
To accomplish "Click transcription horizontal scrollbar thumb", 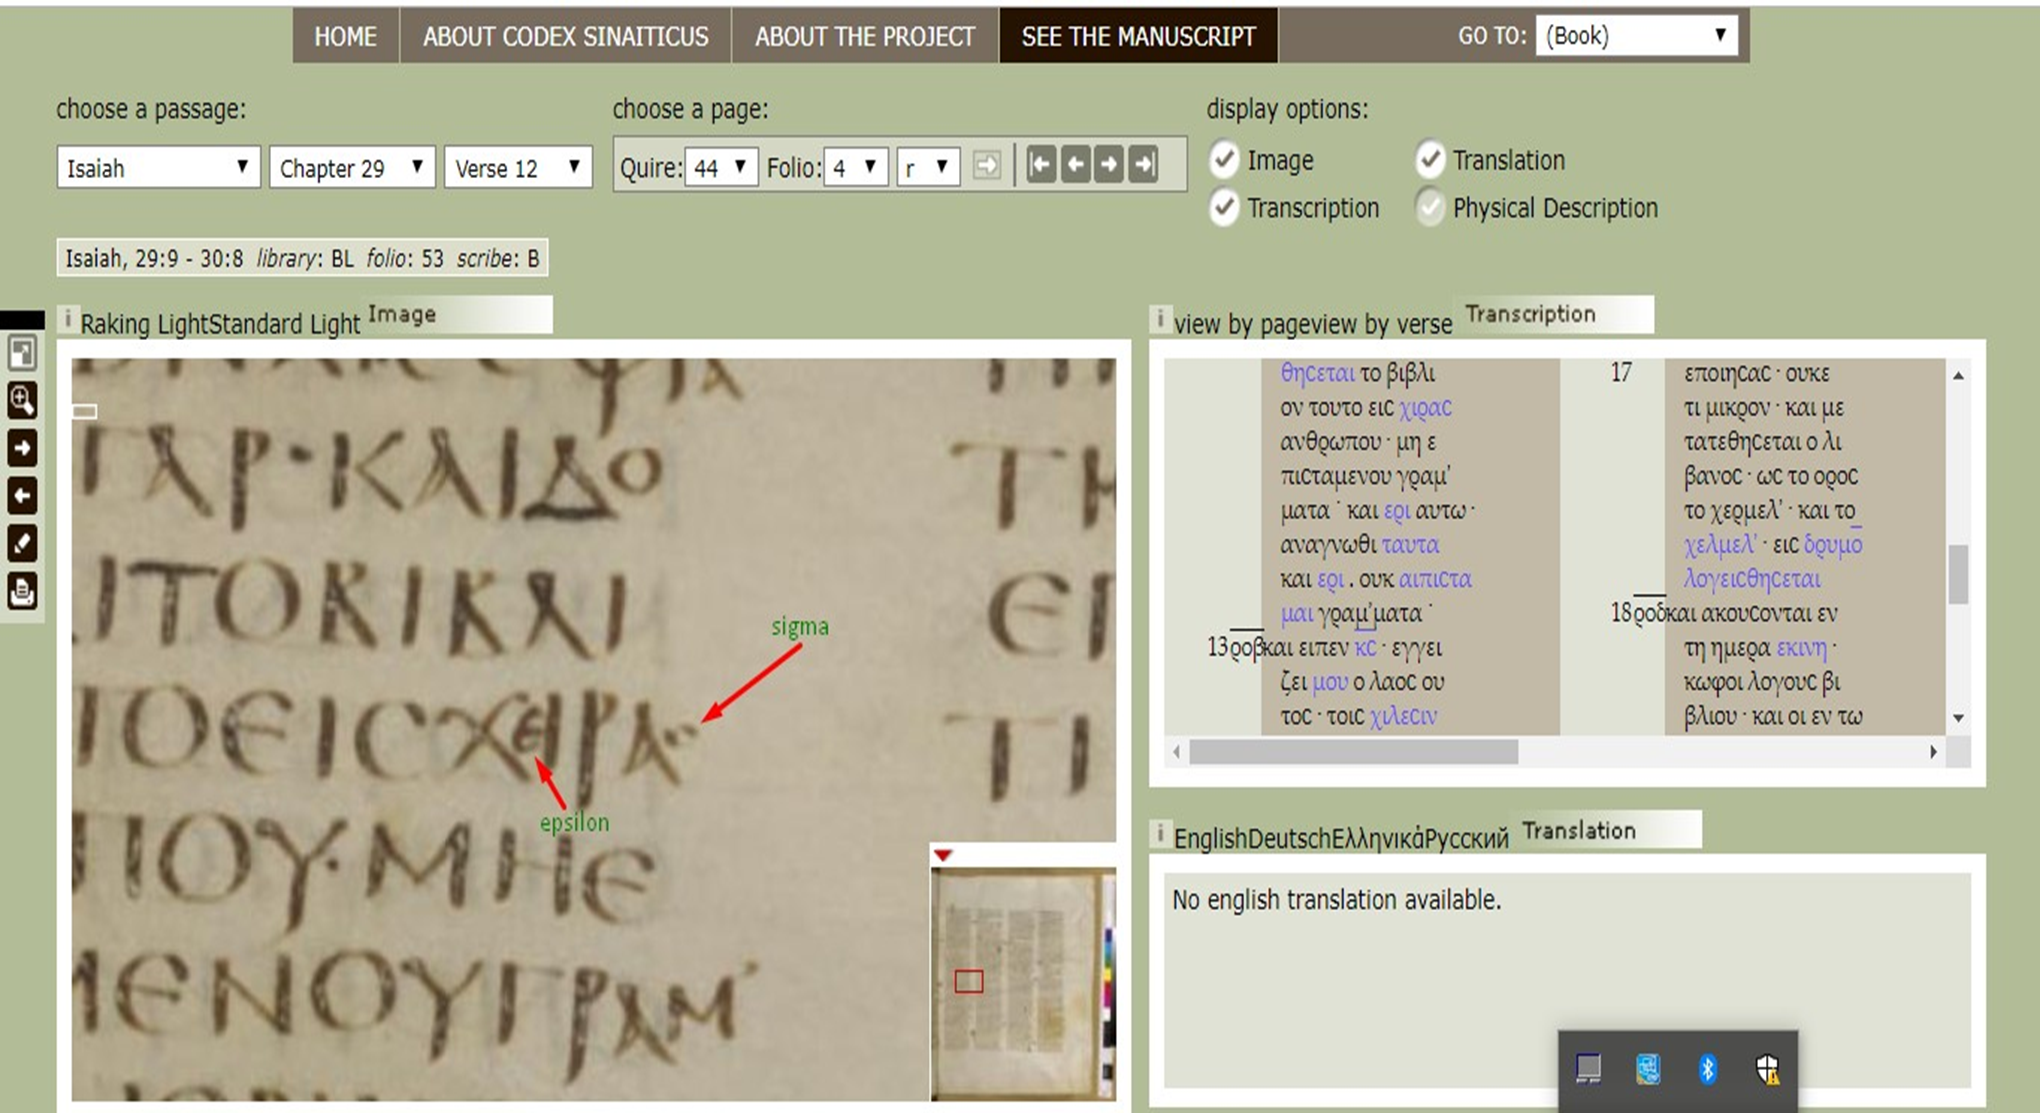I will tap(1354, 751).
